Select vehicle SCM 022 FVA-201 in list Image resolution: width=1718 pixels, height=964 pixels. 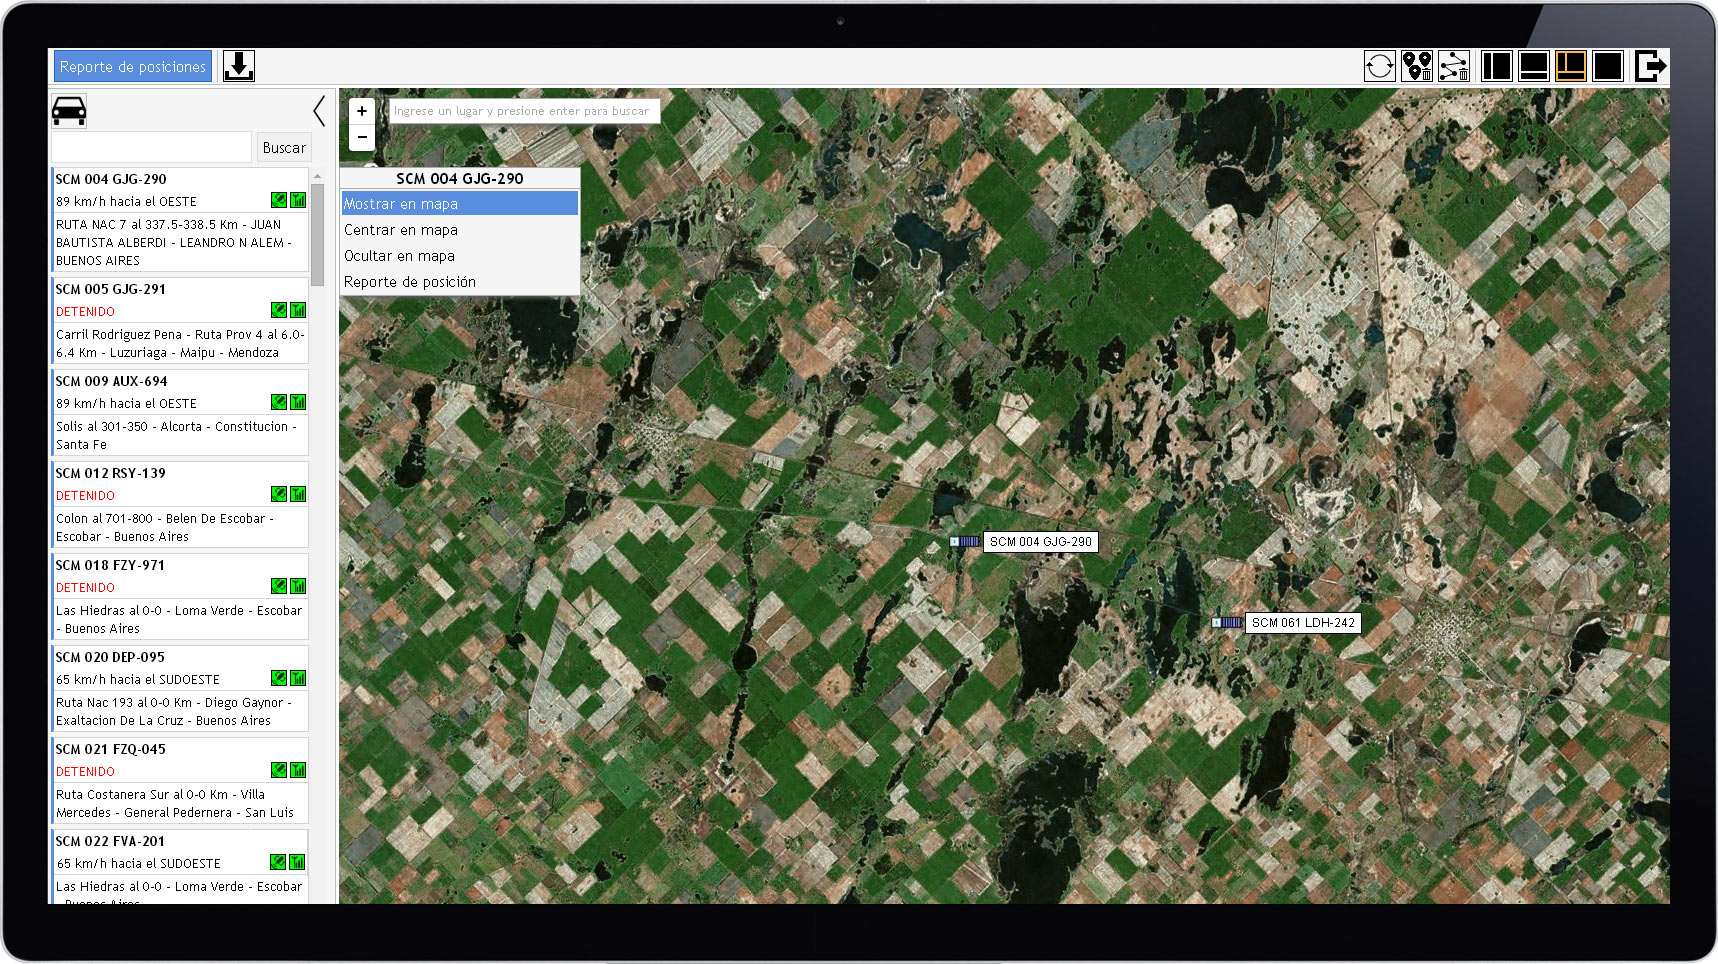coord(110,841)
